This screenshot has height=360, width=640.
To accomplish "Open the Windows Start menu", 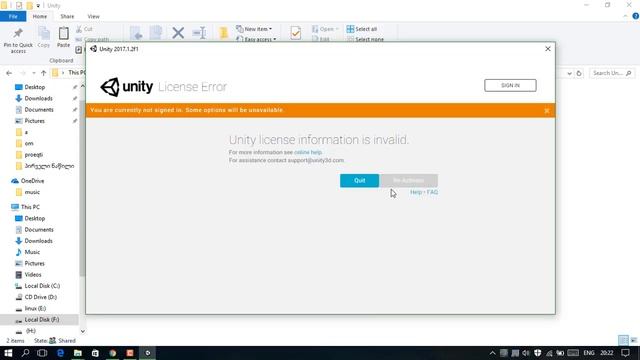I will click(8, 353).
